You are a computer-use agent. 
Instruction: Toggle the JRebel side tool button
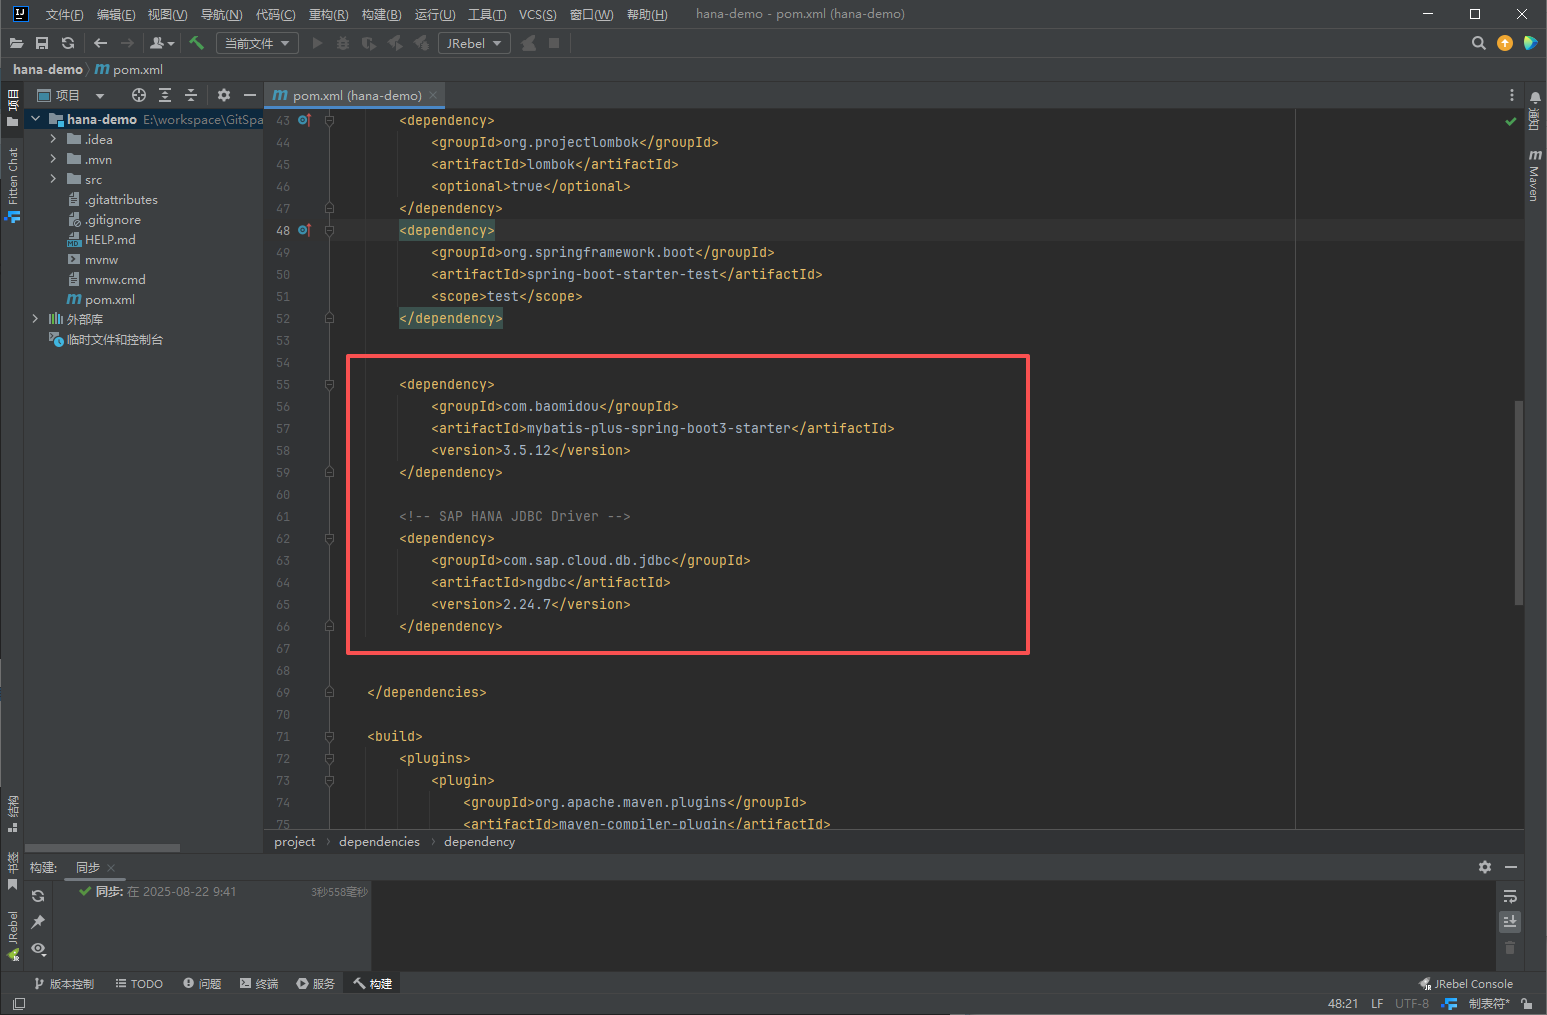(12, 936)
